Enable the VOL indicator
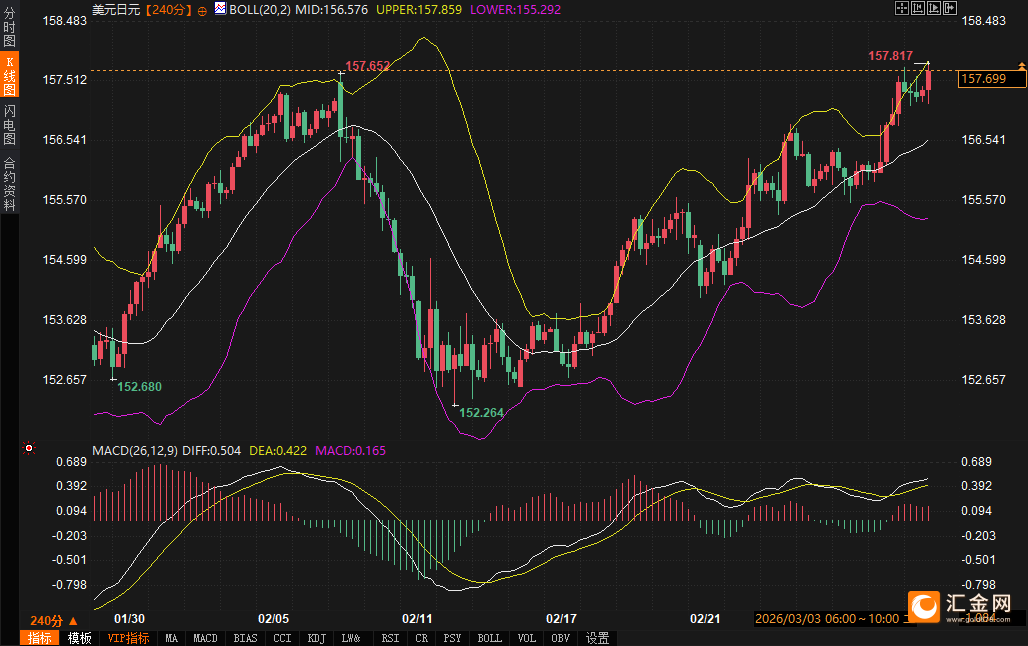Screen dimensions: 1028x646 click(x=527, y=638)
